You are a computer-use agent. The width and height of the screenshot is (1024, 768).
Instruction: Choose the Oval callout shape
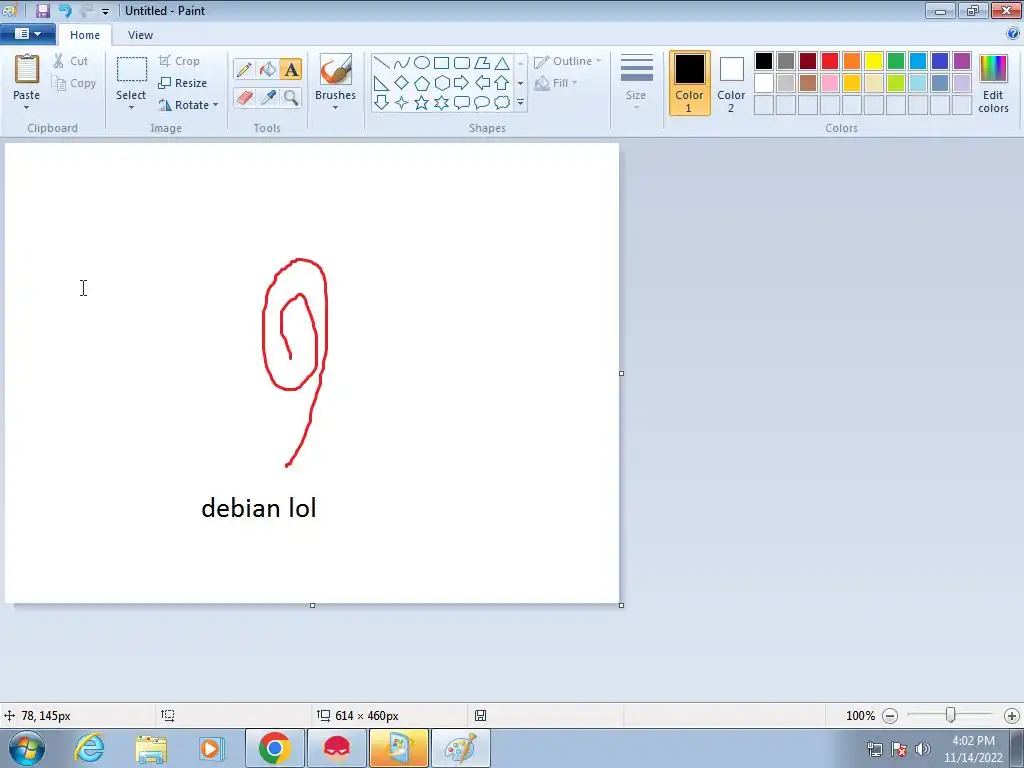[482, 103]
